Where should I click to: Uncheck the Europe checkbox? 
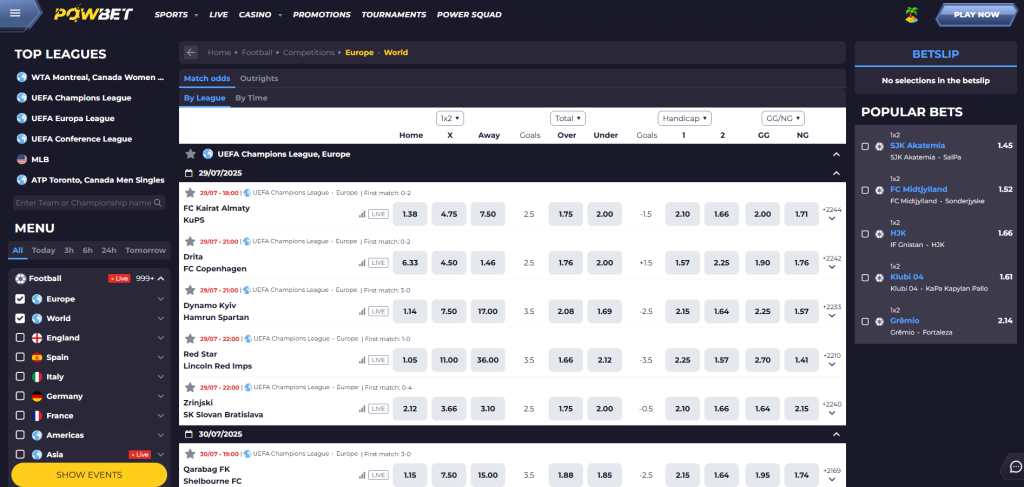(20, 299)
